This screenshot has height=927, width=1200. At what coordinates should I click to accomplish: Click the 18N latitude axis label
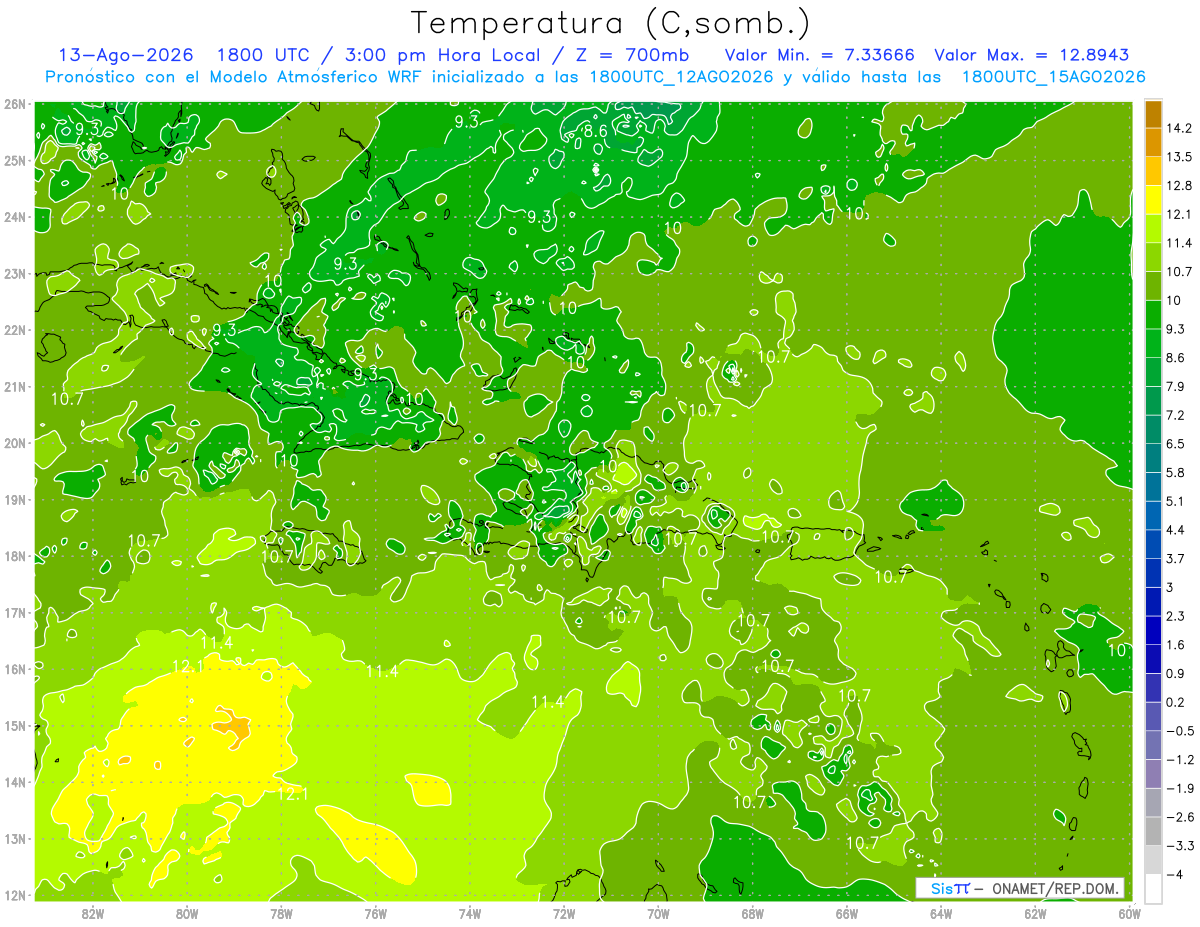coord(14,556)
